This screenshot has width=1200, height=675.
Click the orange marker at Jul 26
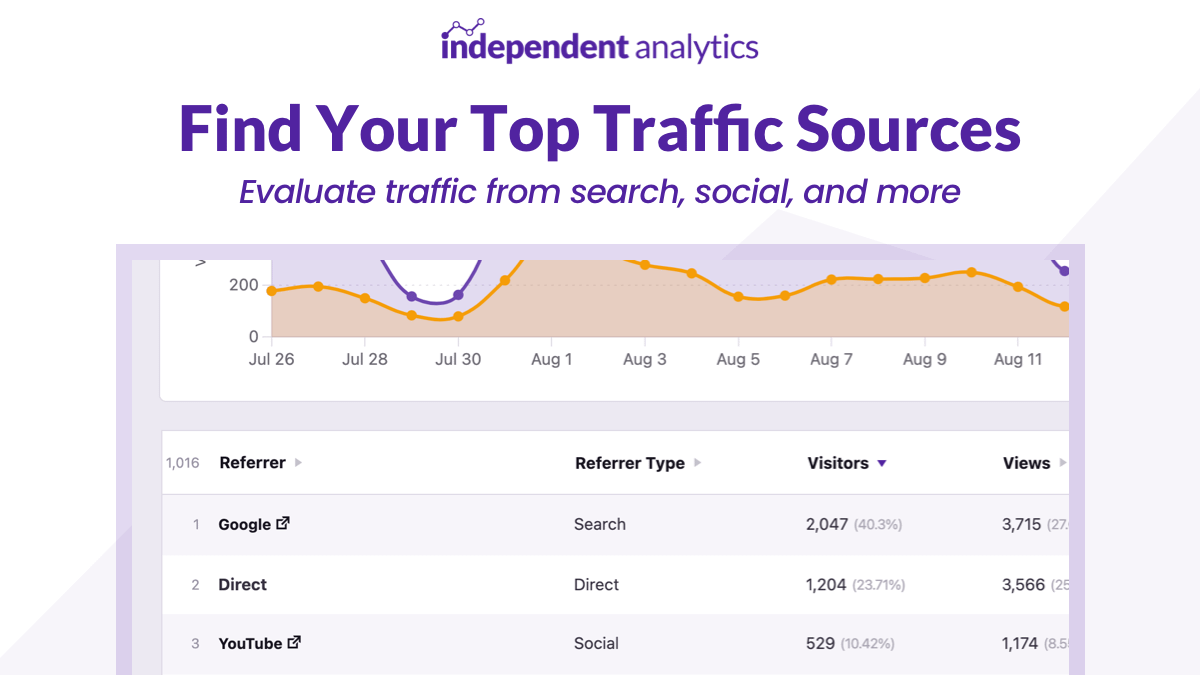[270, 292]
